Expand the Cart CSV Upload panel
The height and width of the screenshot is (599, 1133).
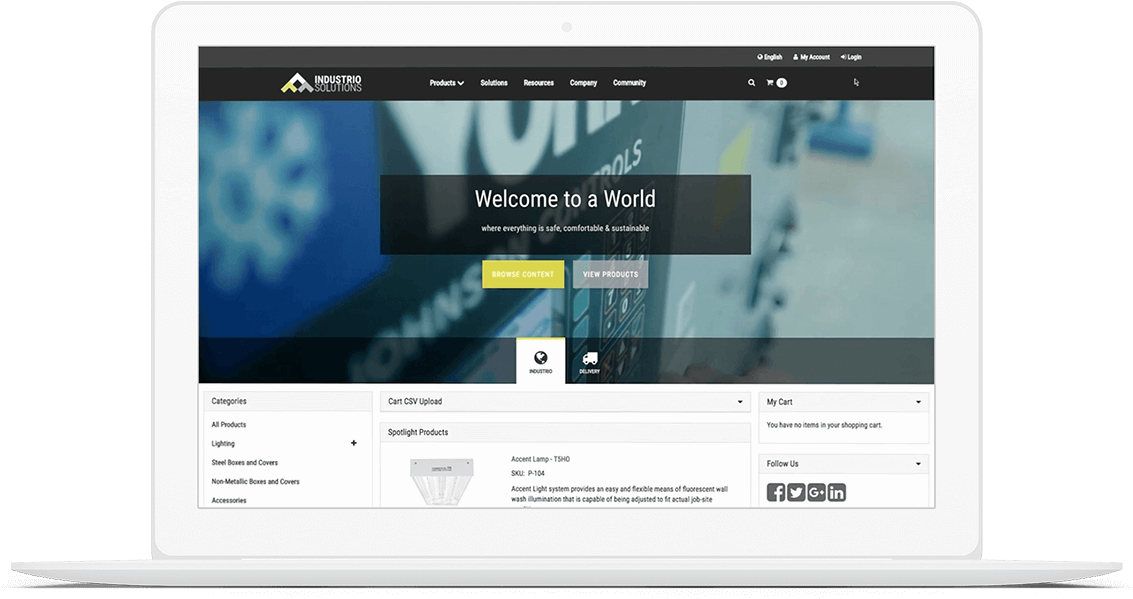pyautogui.click(x=740, y=402)
